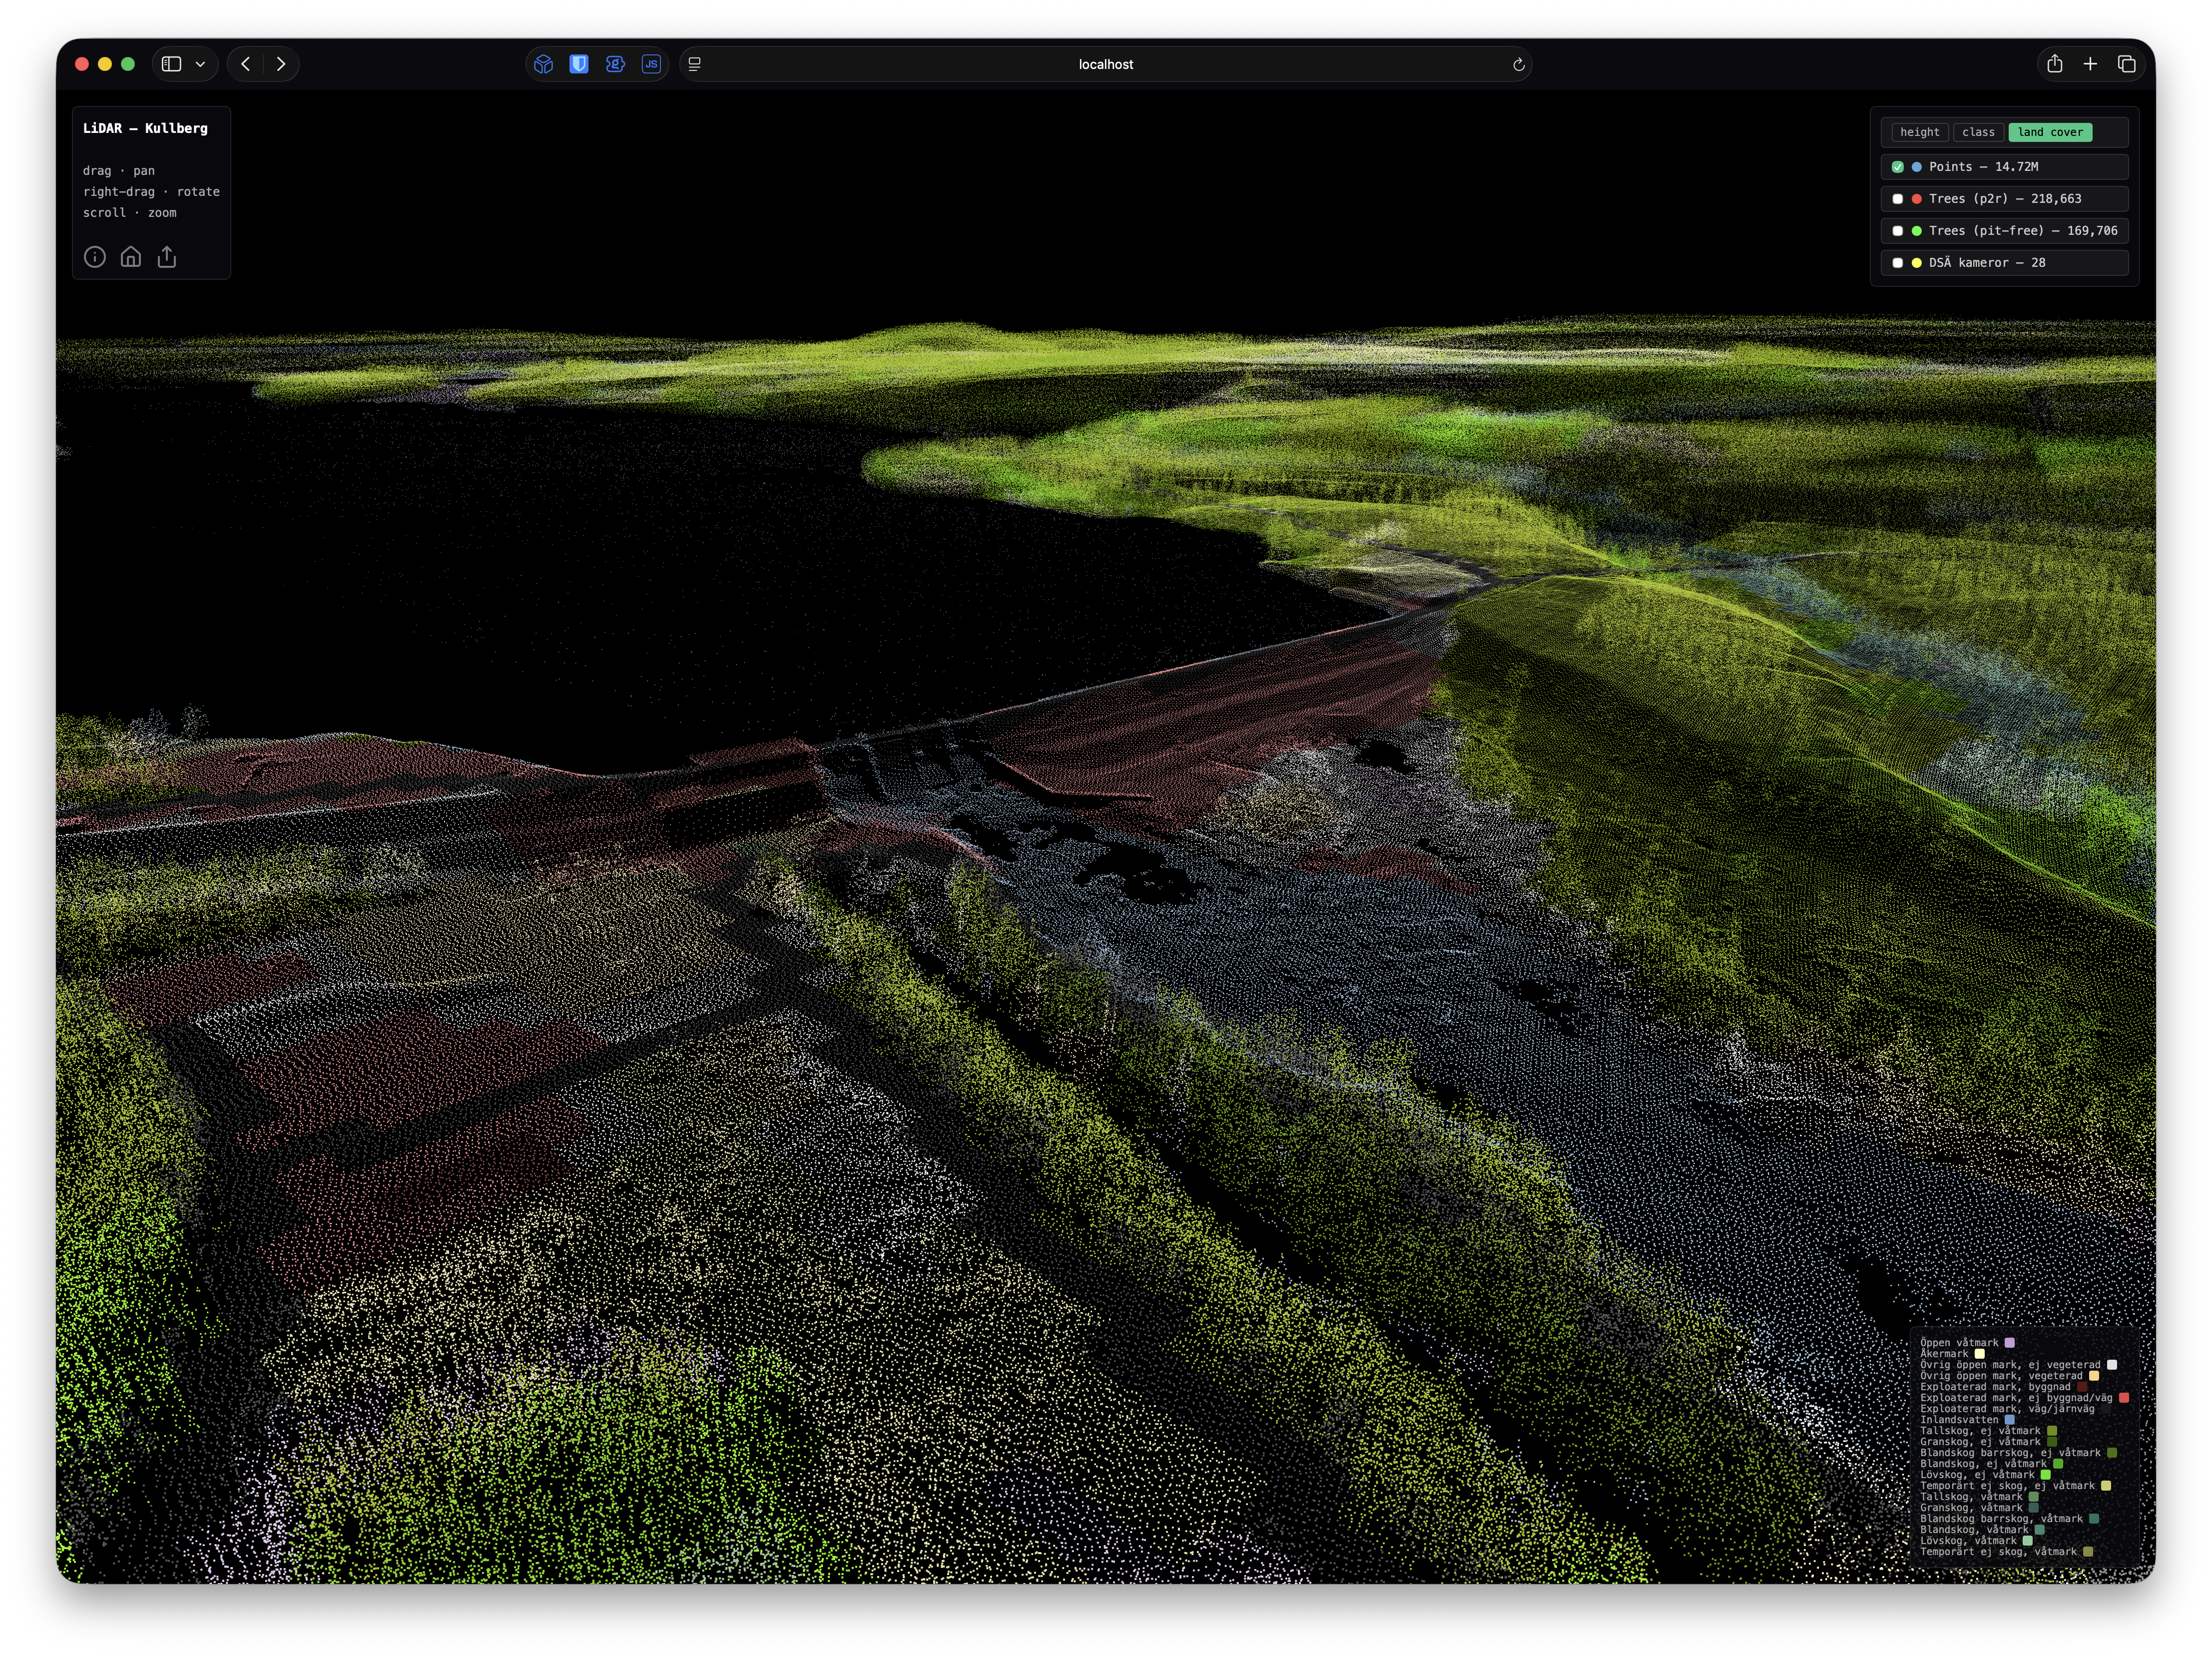The image size is (2212, 1658).
Task: Click the 'drag · pan' hint text
Action: (x=119, y=171)
